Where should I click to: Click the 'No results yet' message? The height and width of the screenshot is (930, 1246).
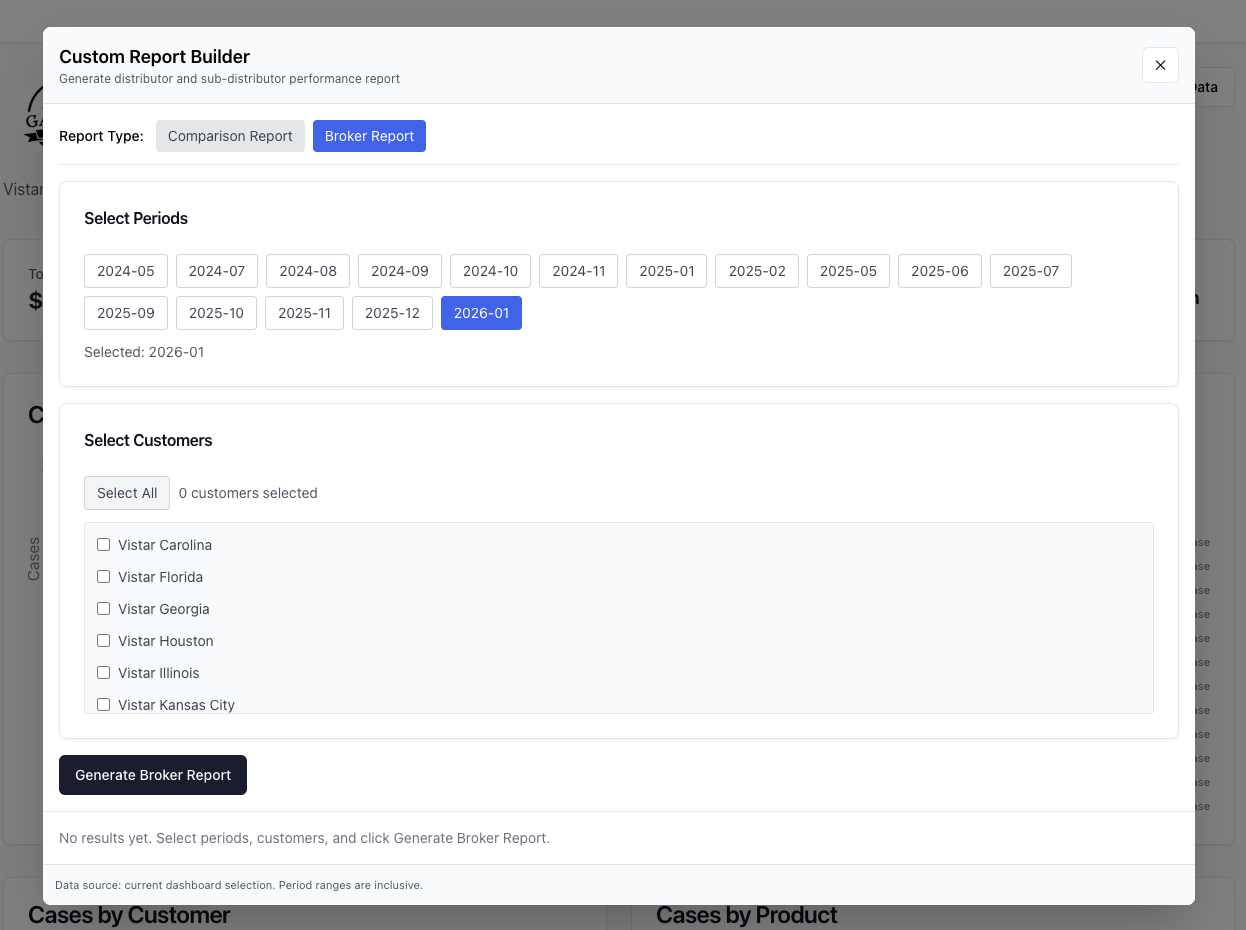click(304, 838)
